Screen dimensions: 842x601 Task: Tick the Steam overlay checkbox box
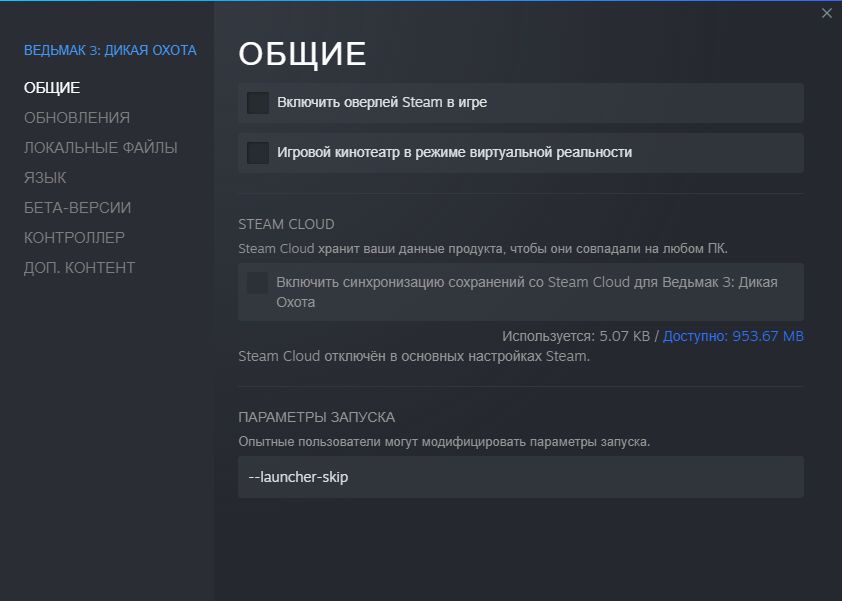(x=258, y=103)
